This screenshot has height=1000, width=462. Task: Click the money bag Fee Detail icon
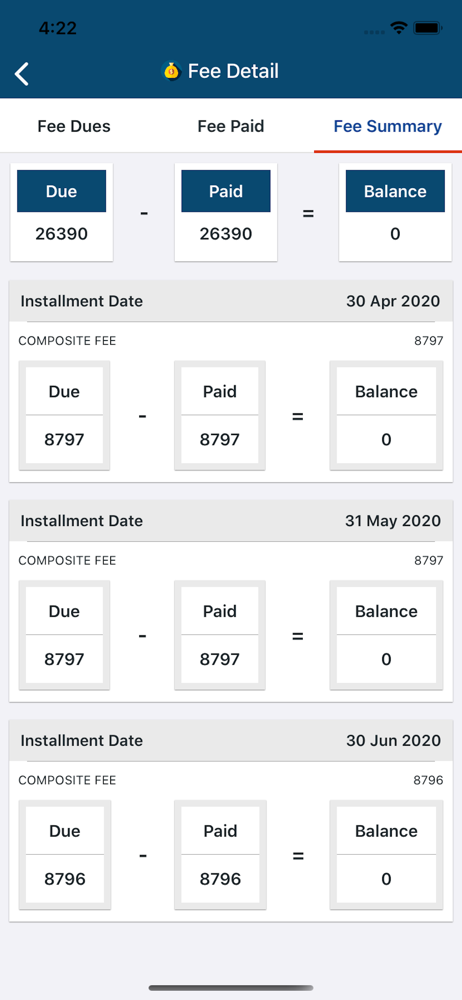click(x=172, y=71)
